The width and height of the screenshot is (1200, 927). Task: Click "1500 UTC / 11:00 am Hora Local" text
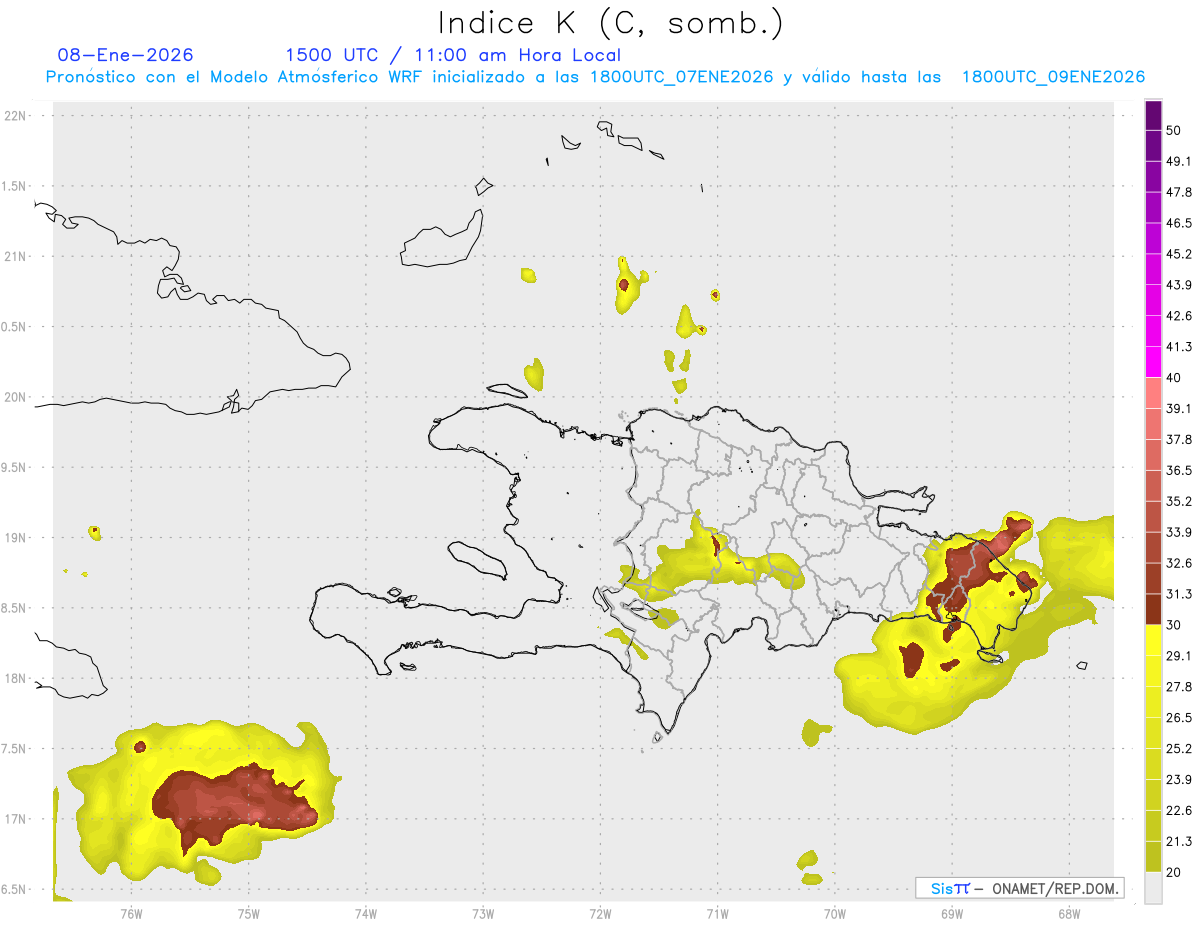(x=453, y=55)
